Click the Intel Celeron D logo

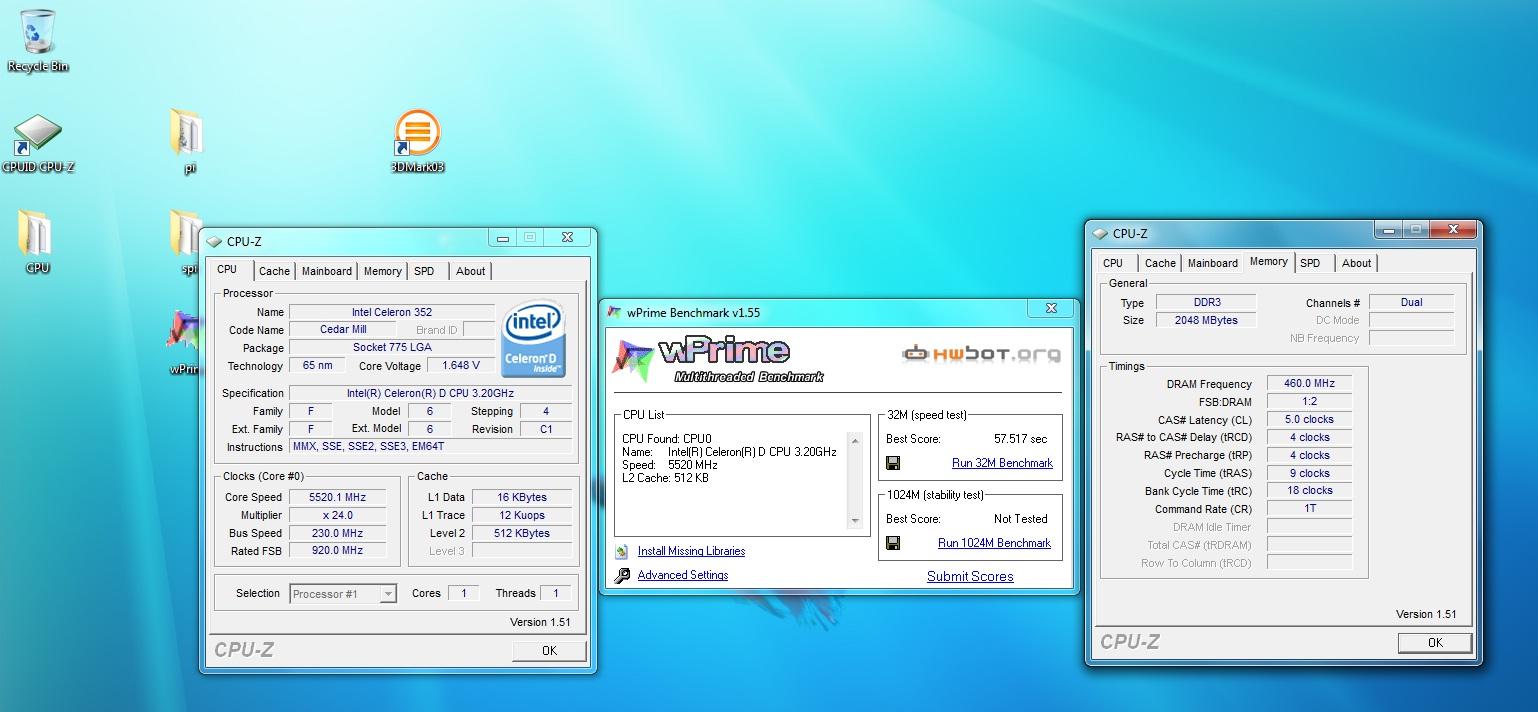[x=534, y=338]
